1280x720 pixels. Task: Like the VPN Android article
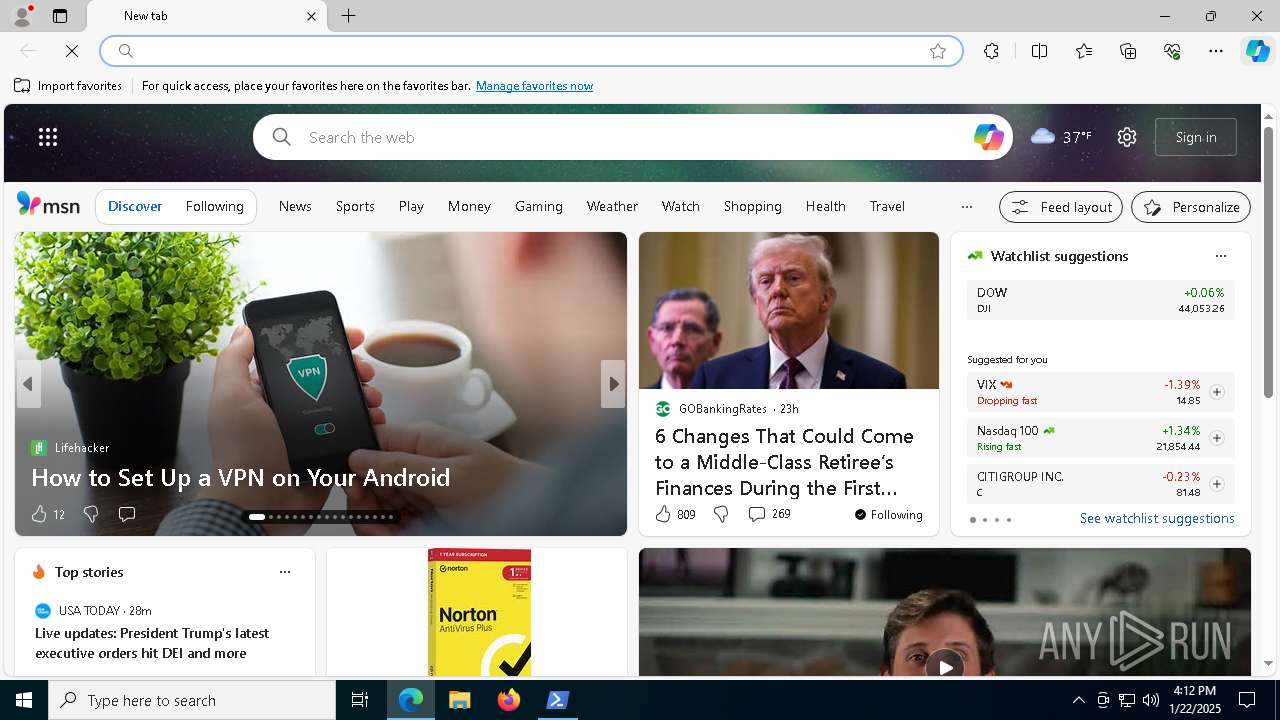47,514
